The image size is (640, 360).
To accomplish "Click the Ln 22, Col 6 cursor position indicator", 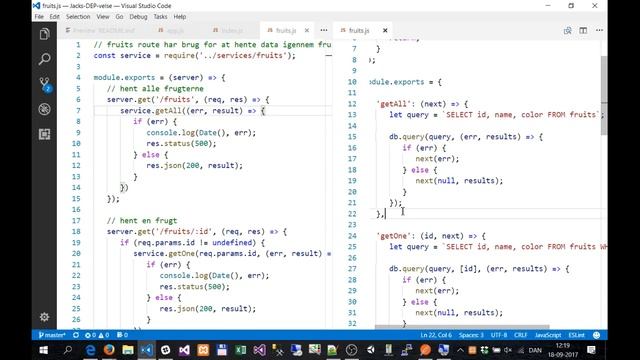I will coord(436,335).
